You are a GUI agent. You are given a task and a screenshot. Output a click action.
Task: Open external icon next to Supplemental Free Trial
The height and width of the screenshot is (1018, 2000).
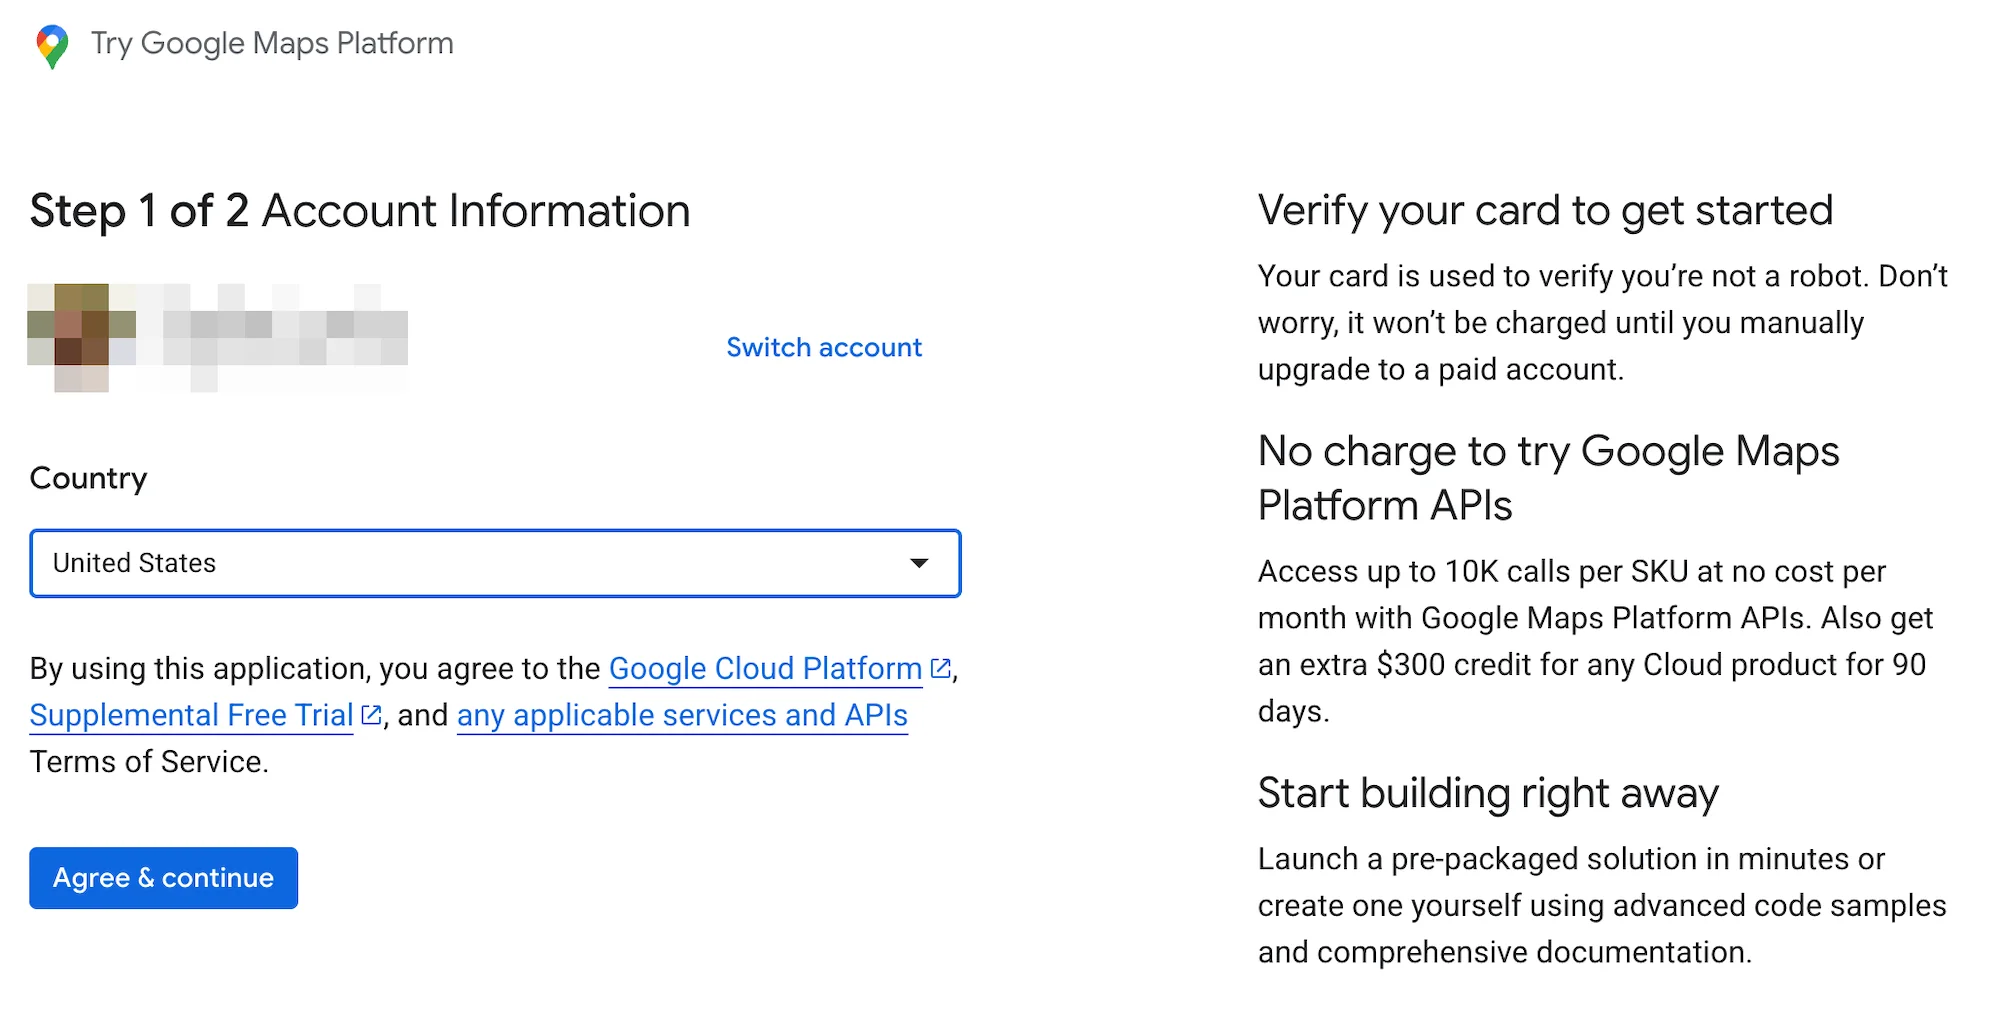coord(371,715)
